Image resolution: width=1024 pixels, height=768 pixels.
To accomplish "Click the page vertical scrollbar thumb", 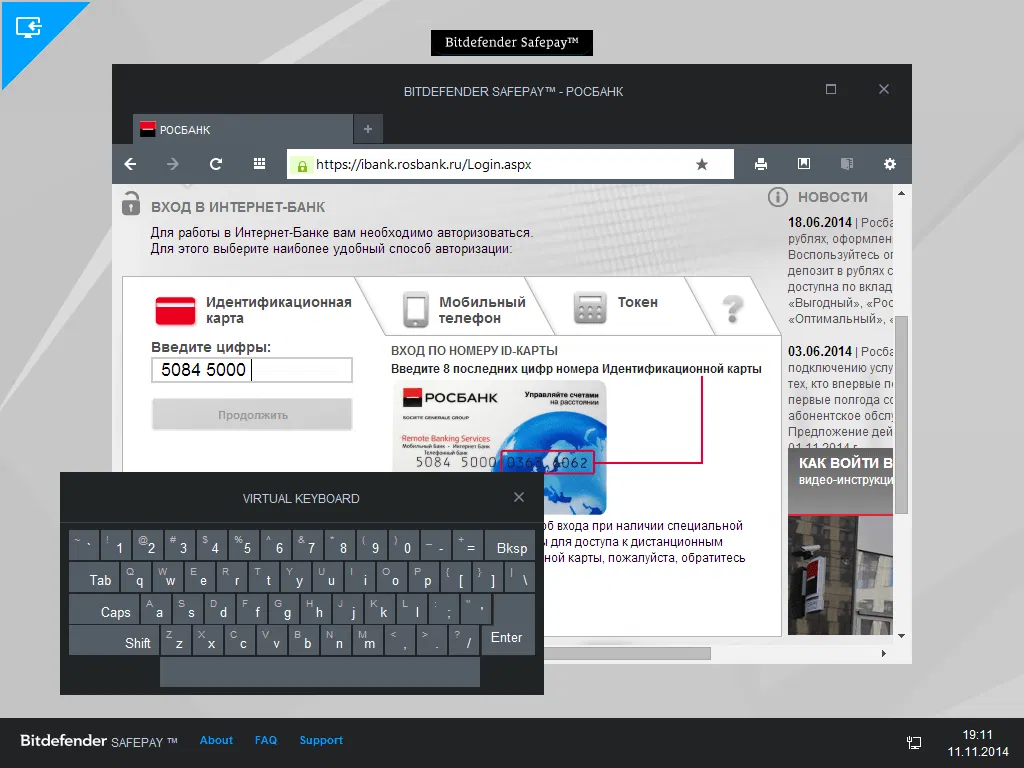I will [901, 415].
